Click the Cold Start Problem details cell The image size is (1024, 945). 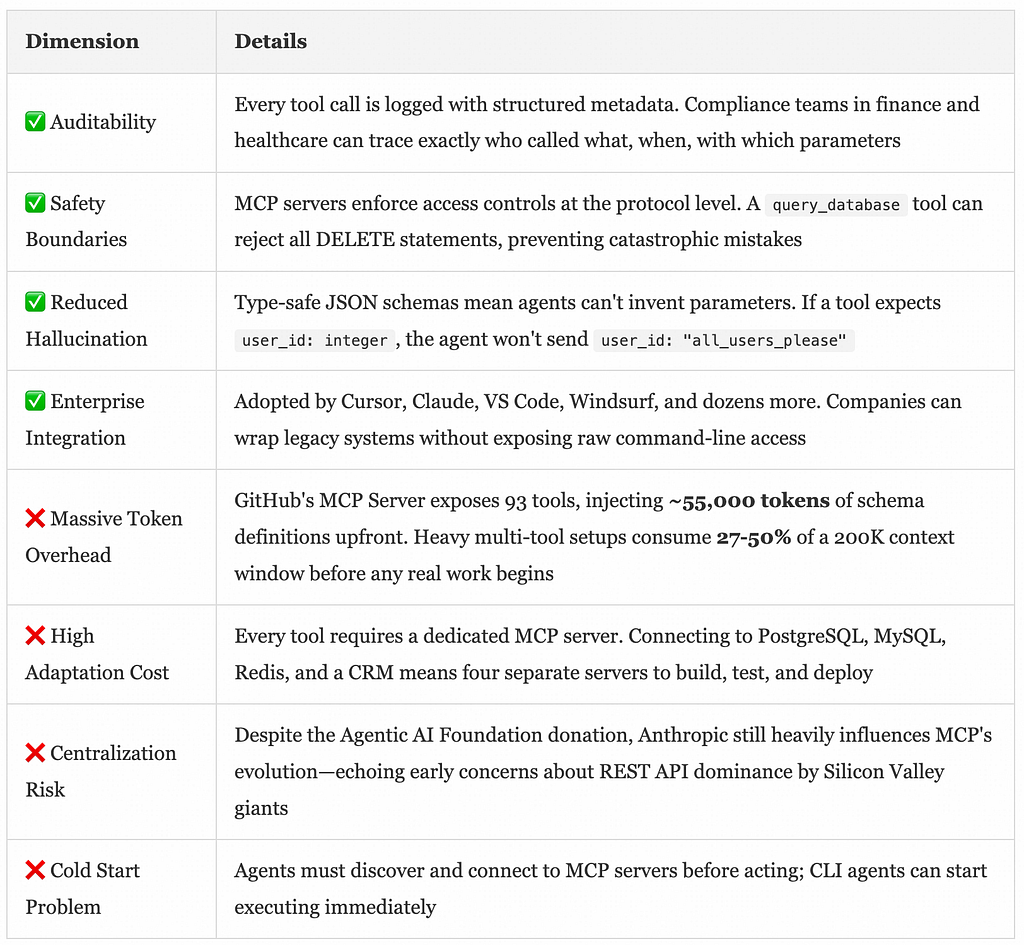[x=615, y=889]
